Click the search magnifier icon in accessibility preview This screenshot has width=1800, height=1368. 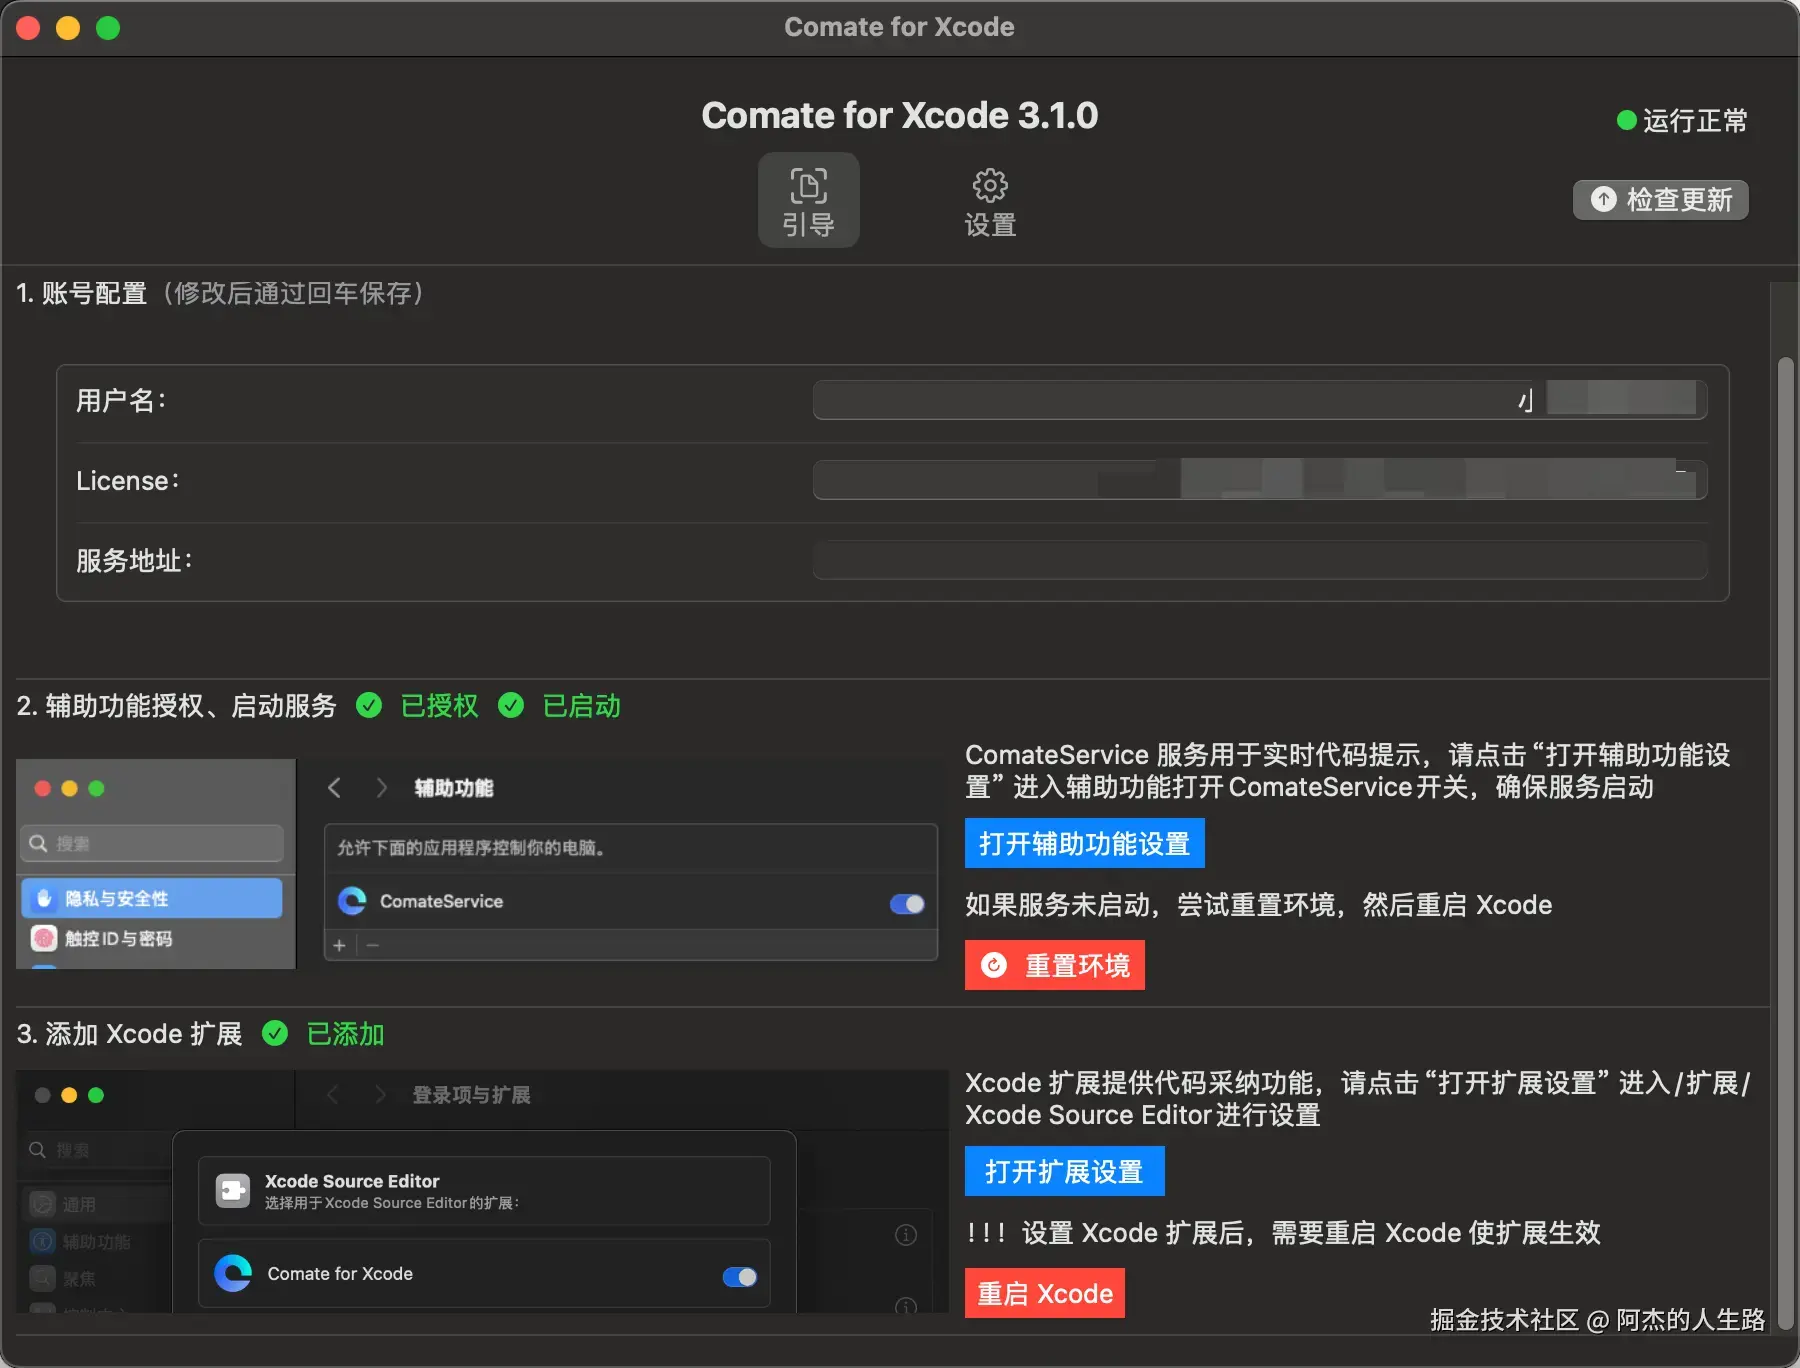(38, 843)
